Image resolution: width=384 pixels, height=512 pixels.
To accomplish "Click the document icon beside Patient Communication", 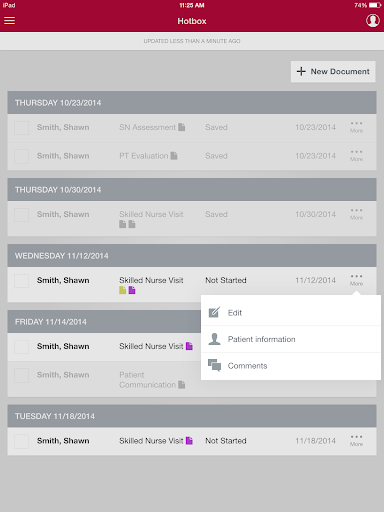I will click(182, 385).
